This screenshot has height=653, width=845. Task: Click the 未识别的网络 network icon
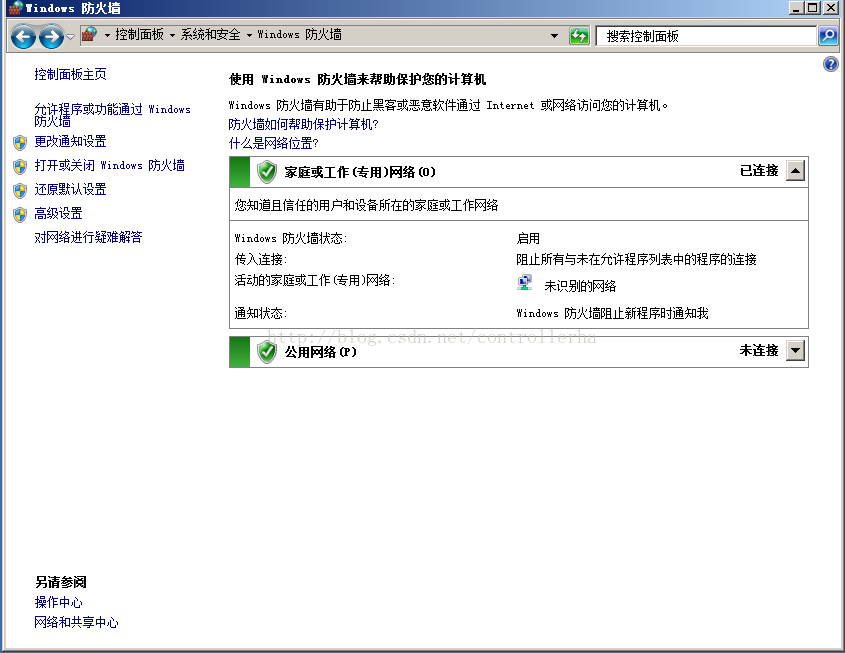click(525, 283)
